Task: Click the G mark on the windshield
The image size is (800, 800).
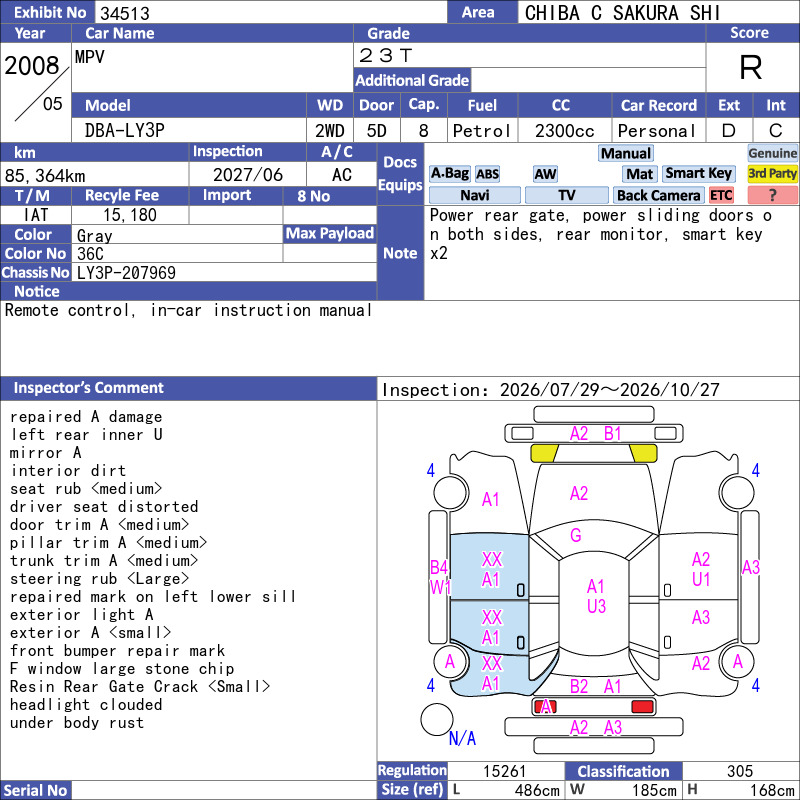Action: point(576,535)
